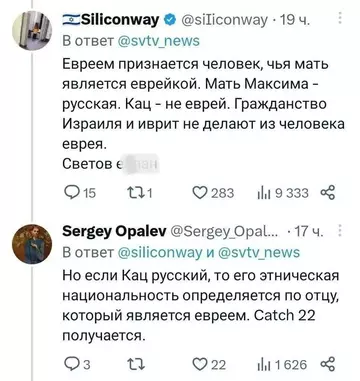Reply to Sergey Opalev's tweet
The image size is (360, 381).
coord(76,364)
